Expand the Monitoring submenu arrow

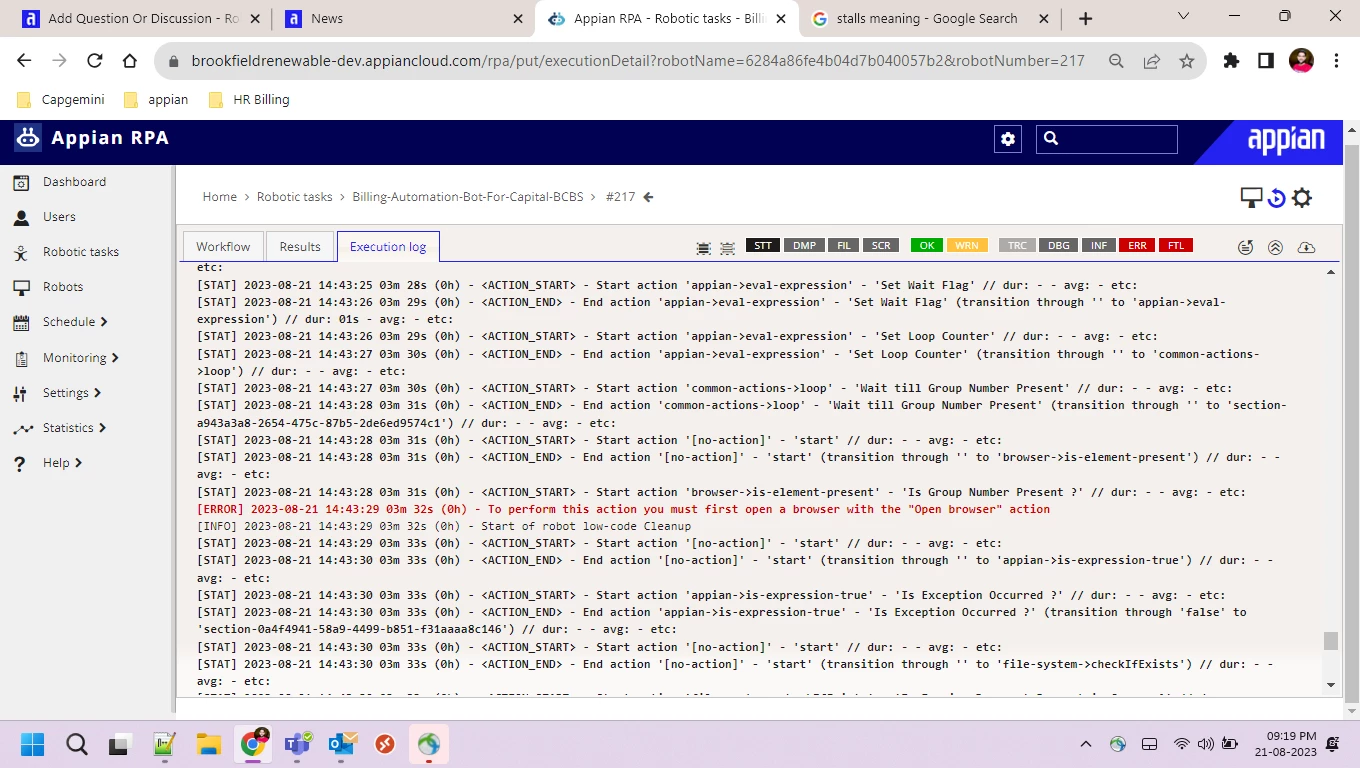coord(115,358)
